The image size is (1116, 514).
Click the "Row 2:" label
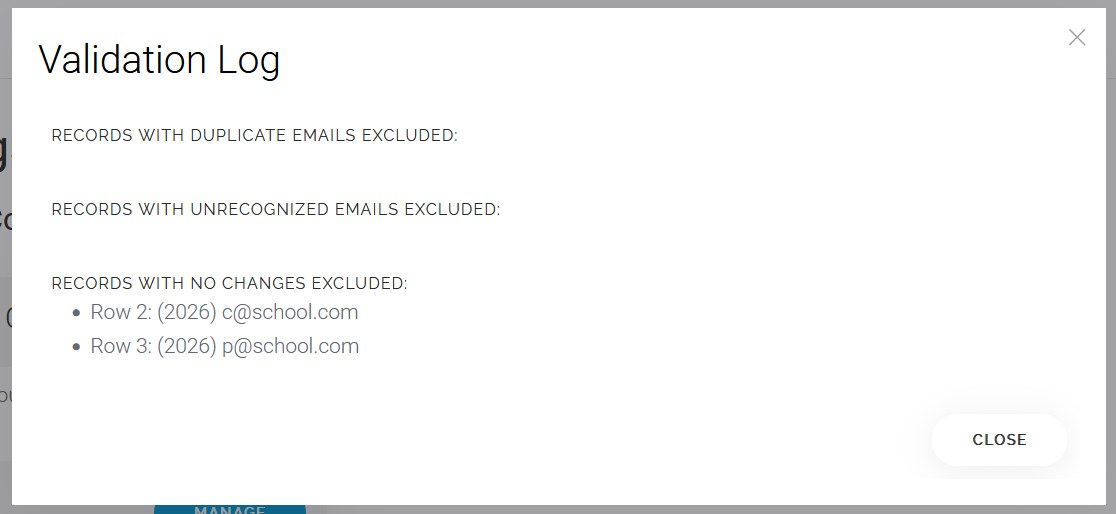click(121, 313)
